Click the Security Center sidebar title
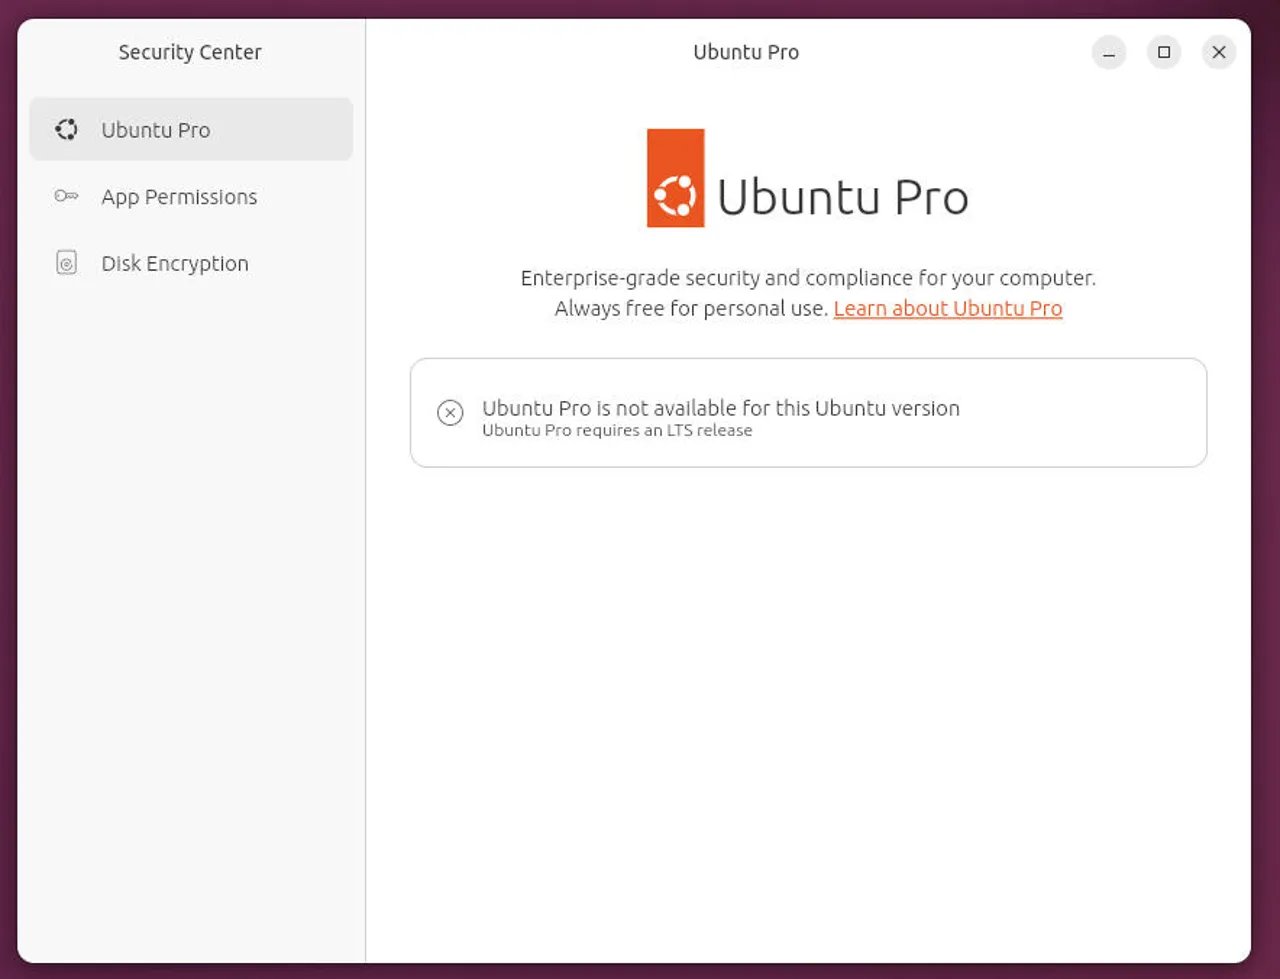 coord(190,52)
